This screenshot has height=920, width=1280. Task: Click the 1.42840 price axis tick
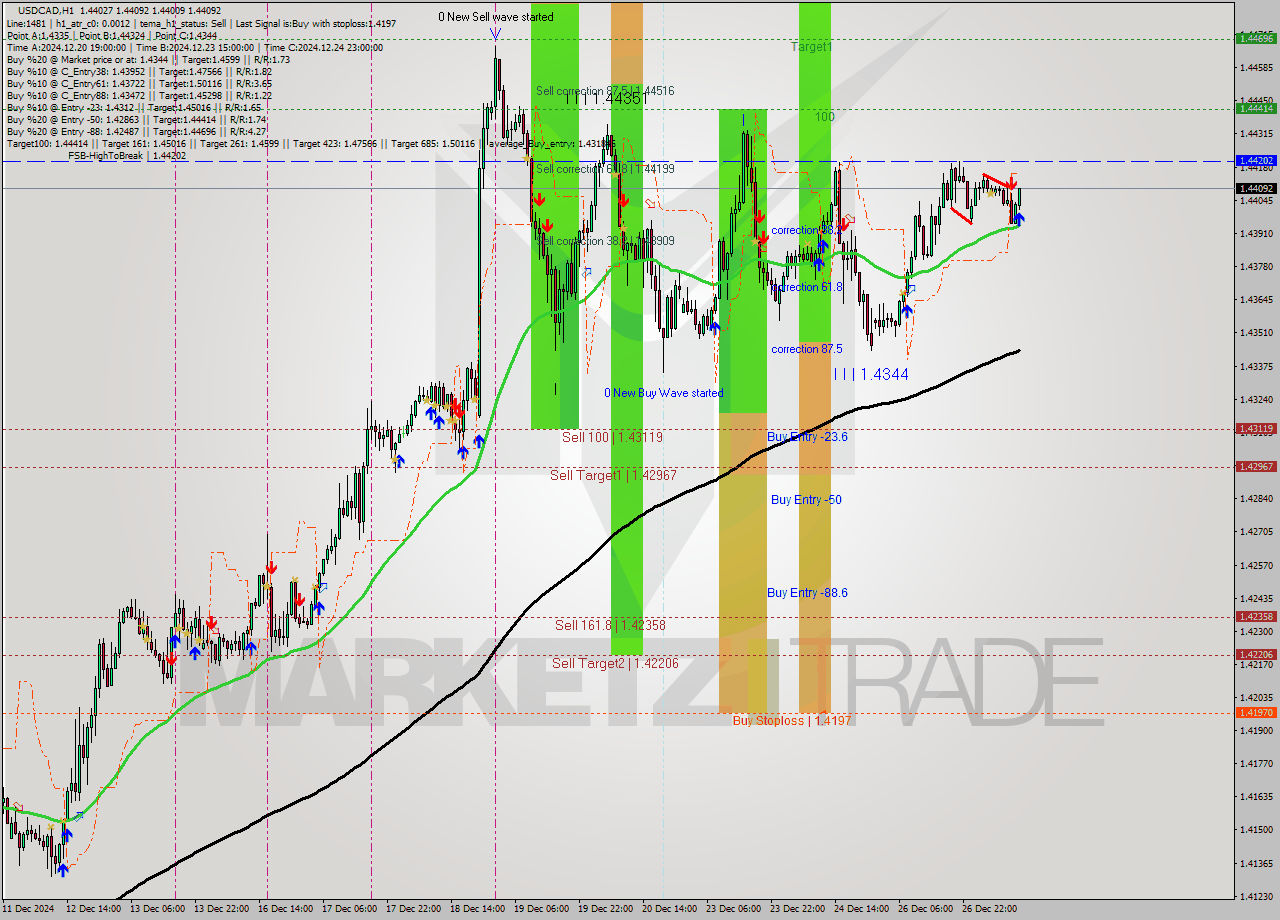[1256, 498]
